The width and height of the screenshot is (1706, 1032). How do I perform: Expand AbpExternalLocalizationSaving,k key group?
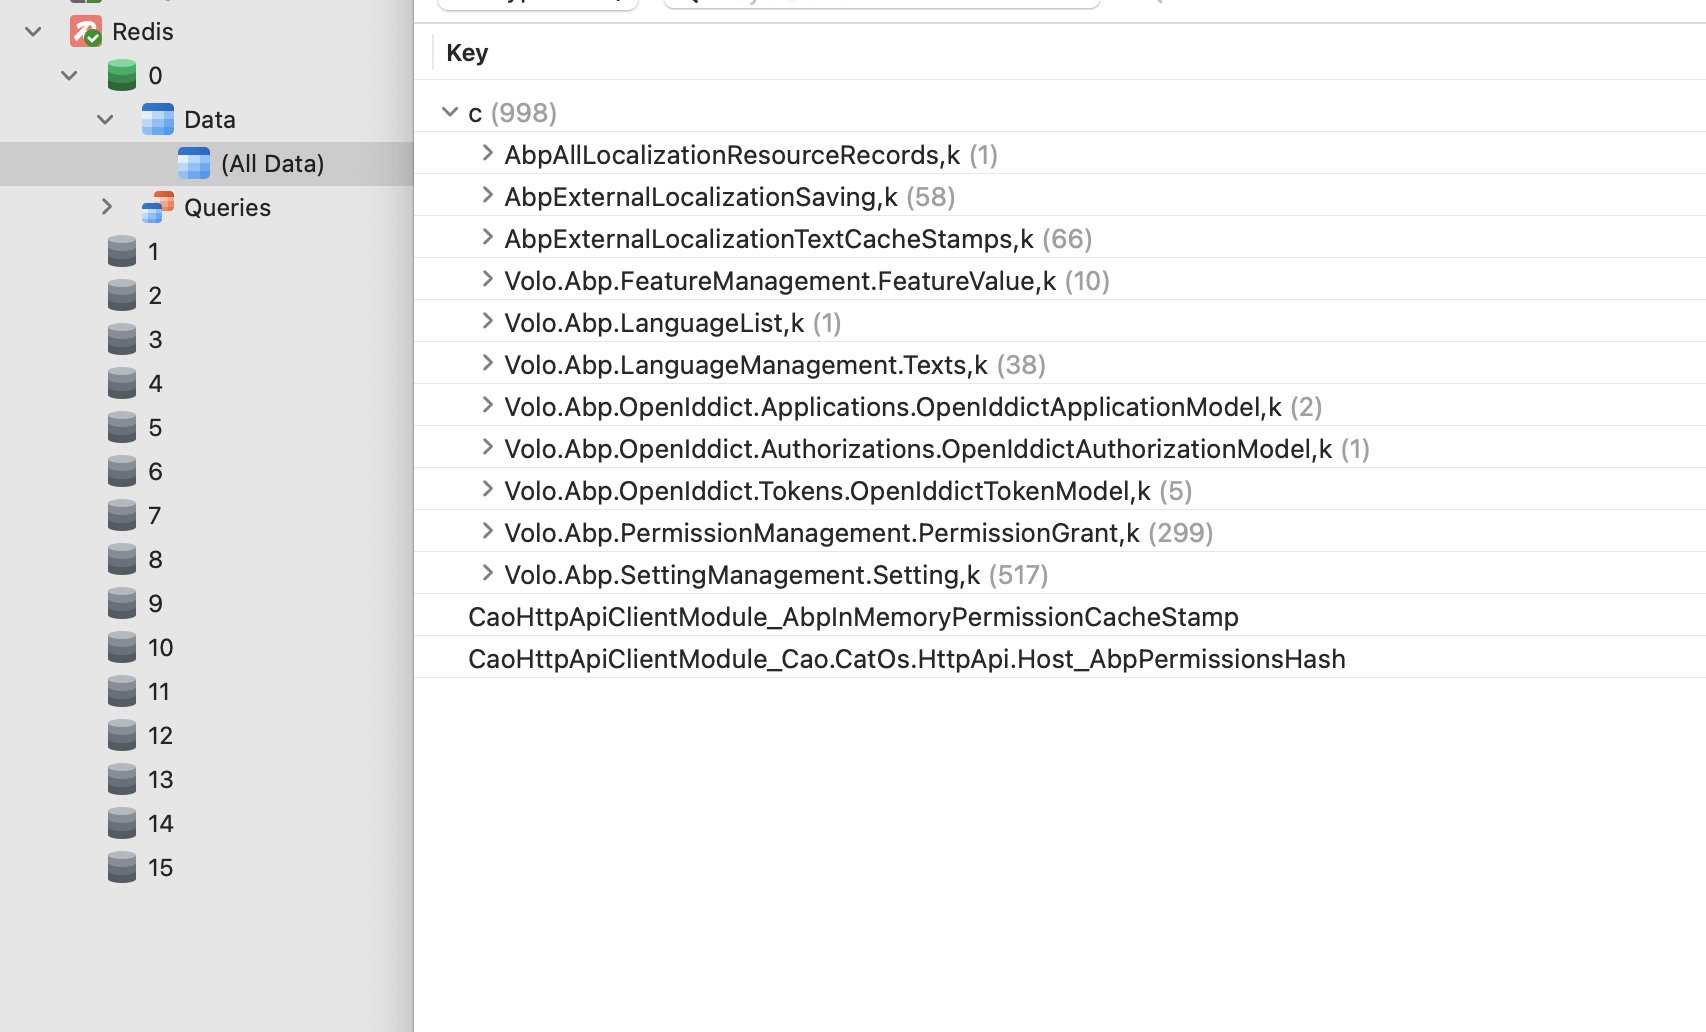point(487,195)
